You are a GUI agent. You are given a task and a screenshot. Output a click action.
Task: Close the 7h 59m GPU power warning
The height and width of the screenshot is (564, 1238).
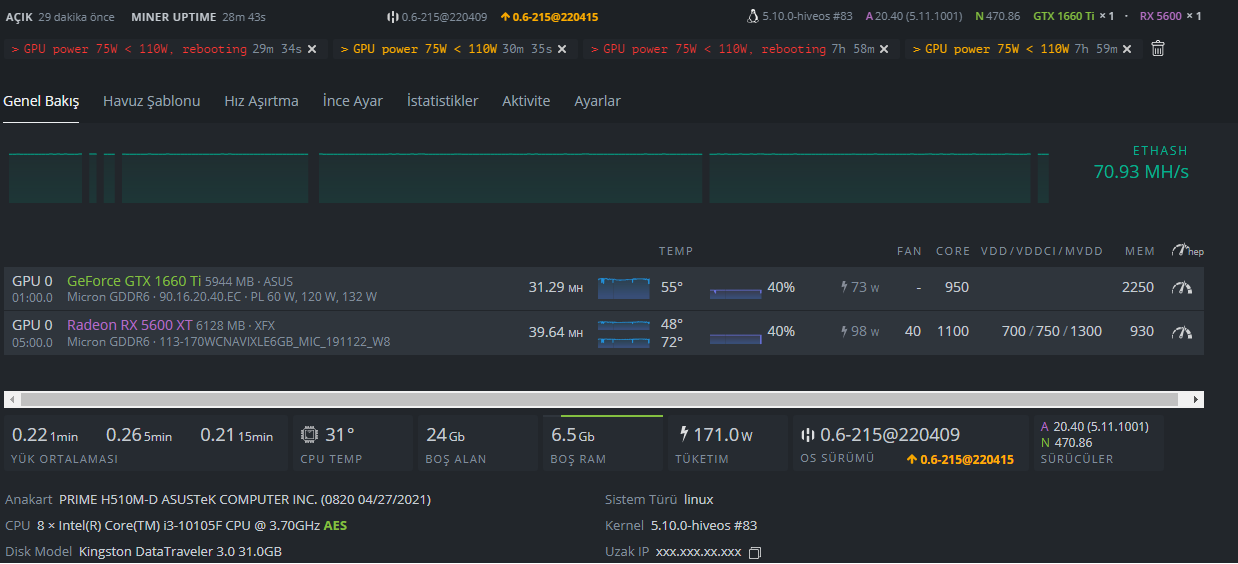[x=1127, y=49]
